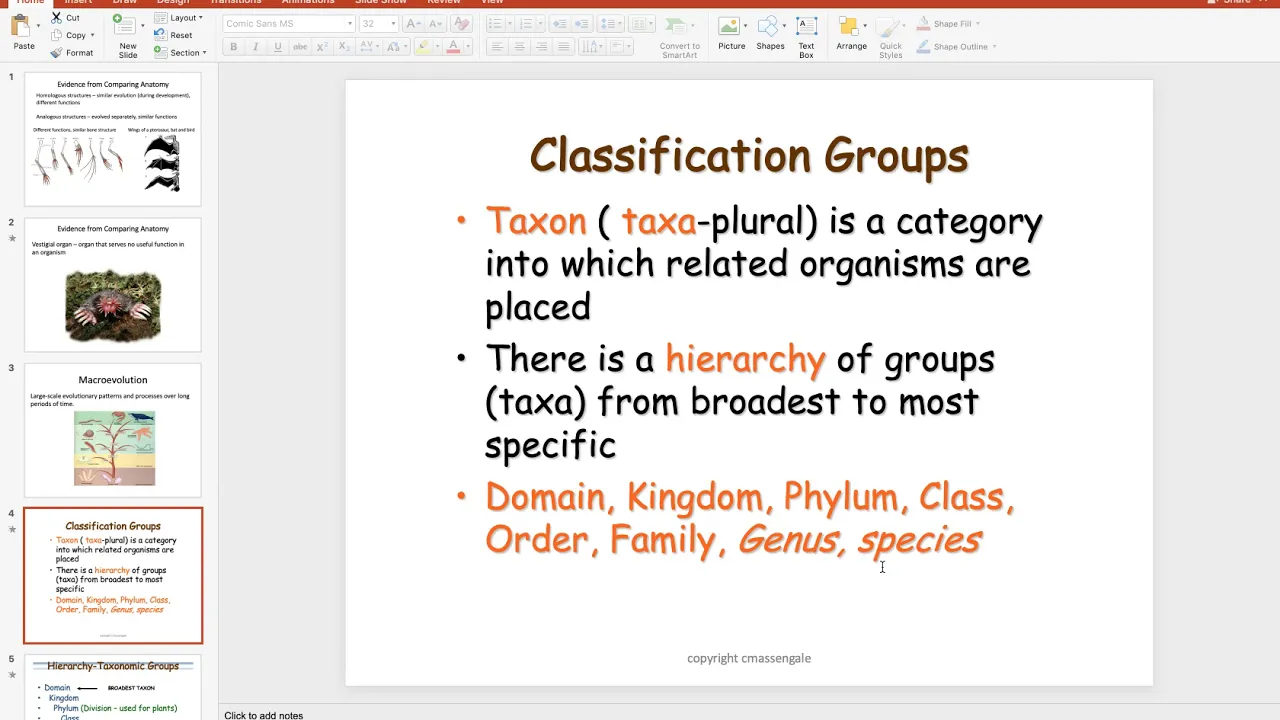
Task: Toggle Subscript formatting
Action: click(x=344, y=47)
